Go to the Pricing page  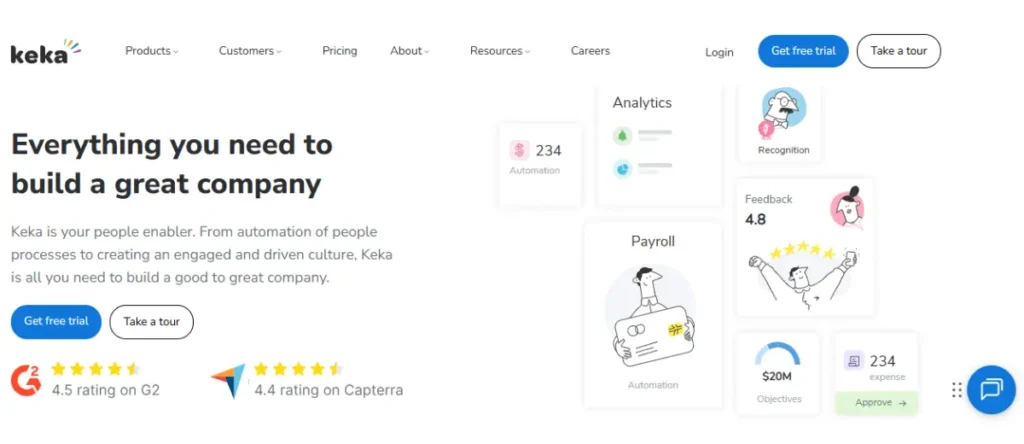coord(339,51)
